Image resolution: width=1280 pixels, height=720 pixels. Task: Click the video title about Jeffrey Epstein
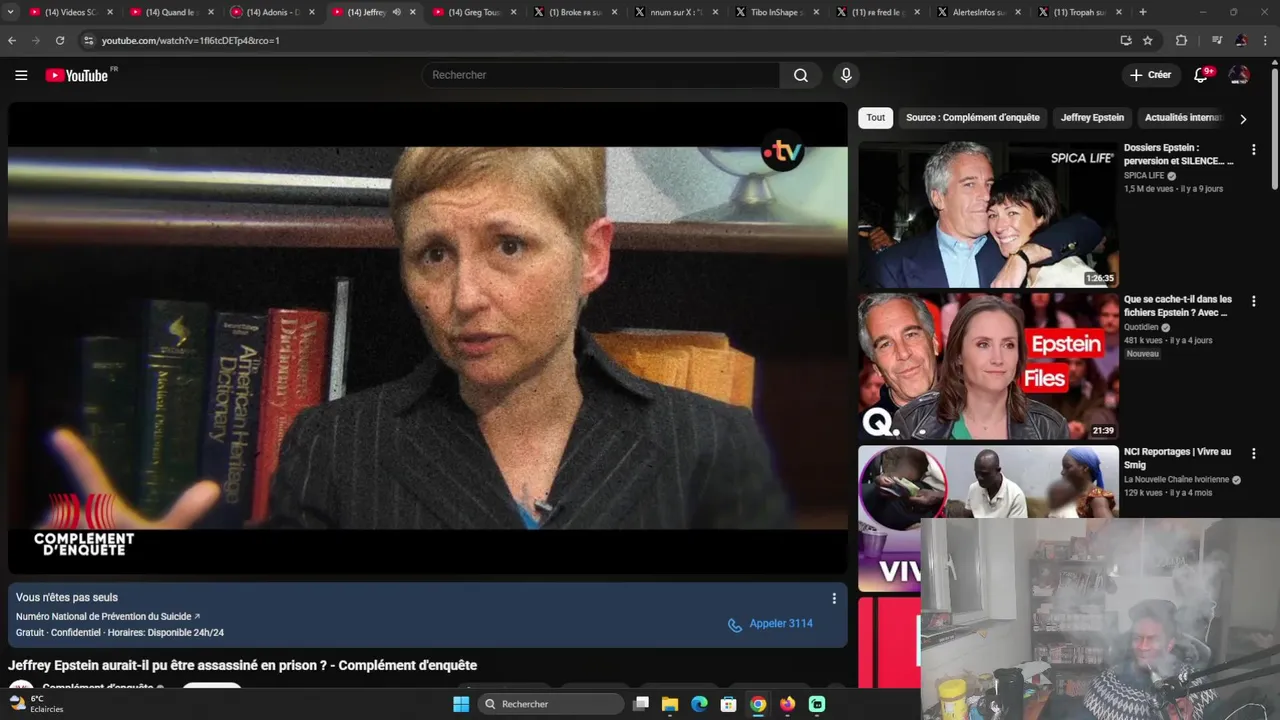click(x=243, y=666)
